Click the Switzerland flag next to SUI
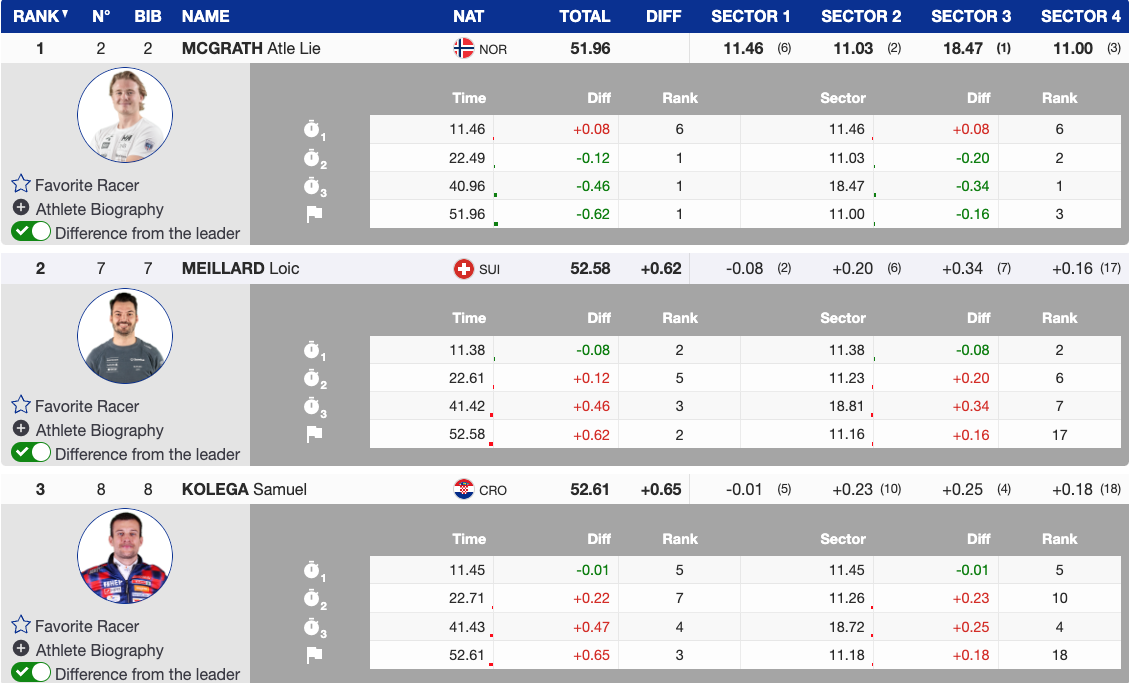This screenshot has width=1130, height=683. (x=464, y=269)
